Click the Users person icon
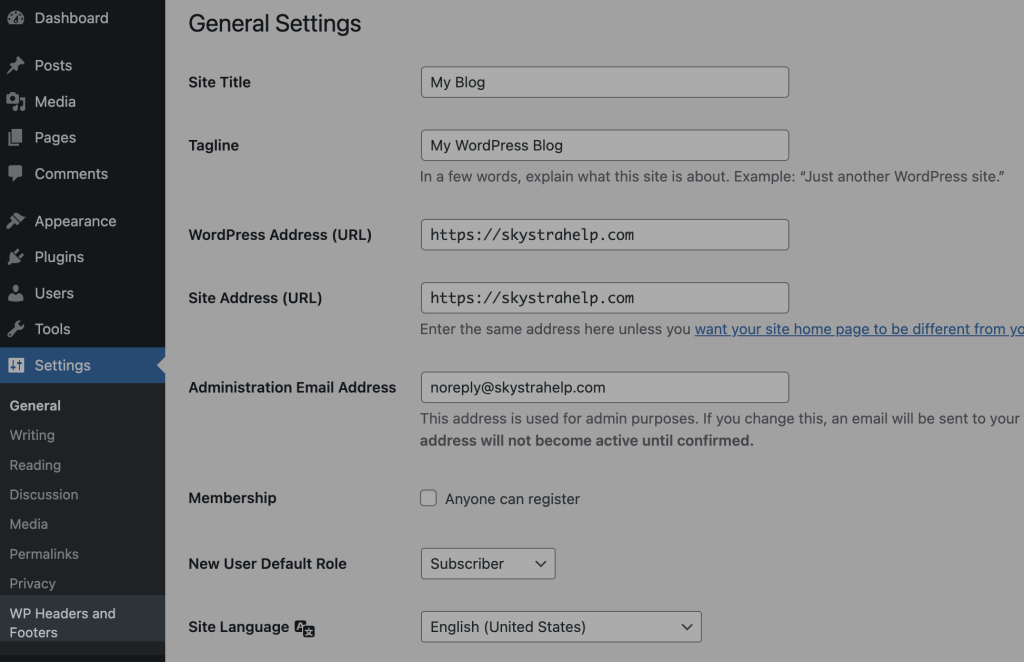Image resolution: width=1024 pixels, height=662 pixels. [16, 293]
